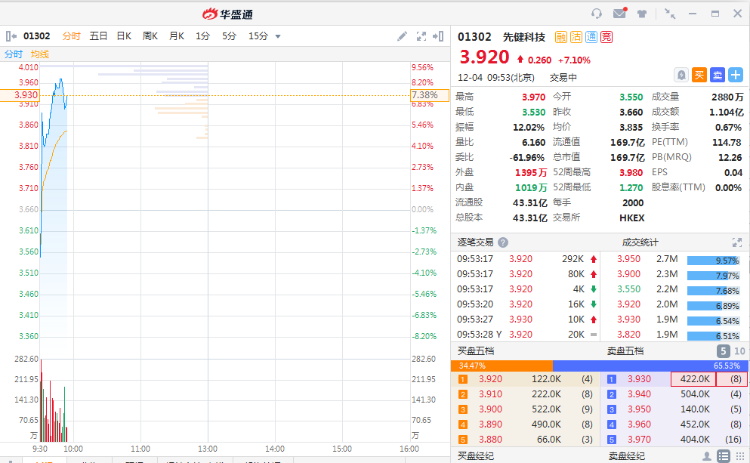The width and height of the screenshot is (750, 463).
Task: Click the 融 margin tag
Action: coord(561,37)
